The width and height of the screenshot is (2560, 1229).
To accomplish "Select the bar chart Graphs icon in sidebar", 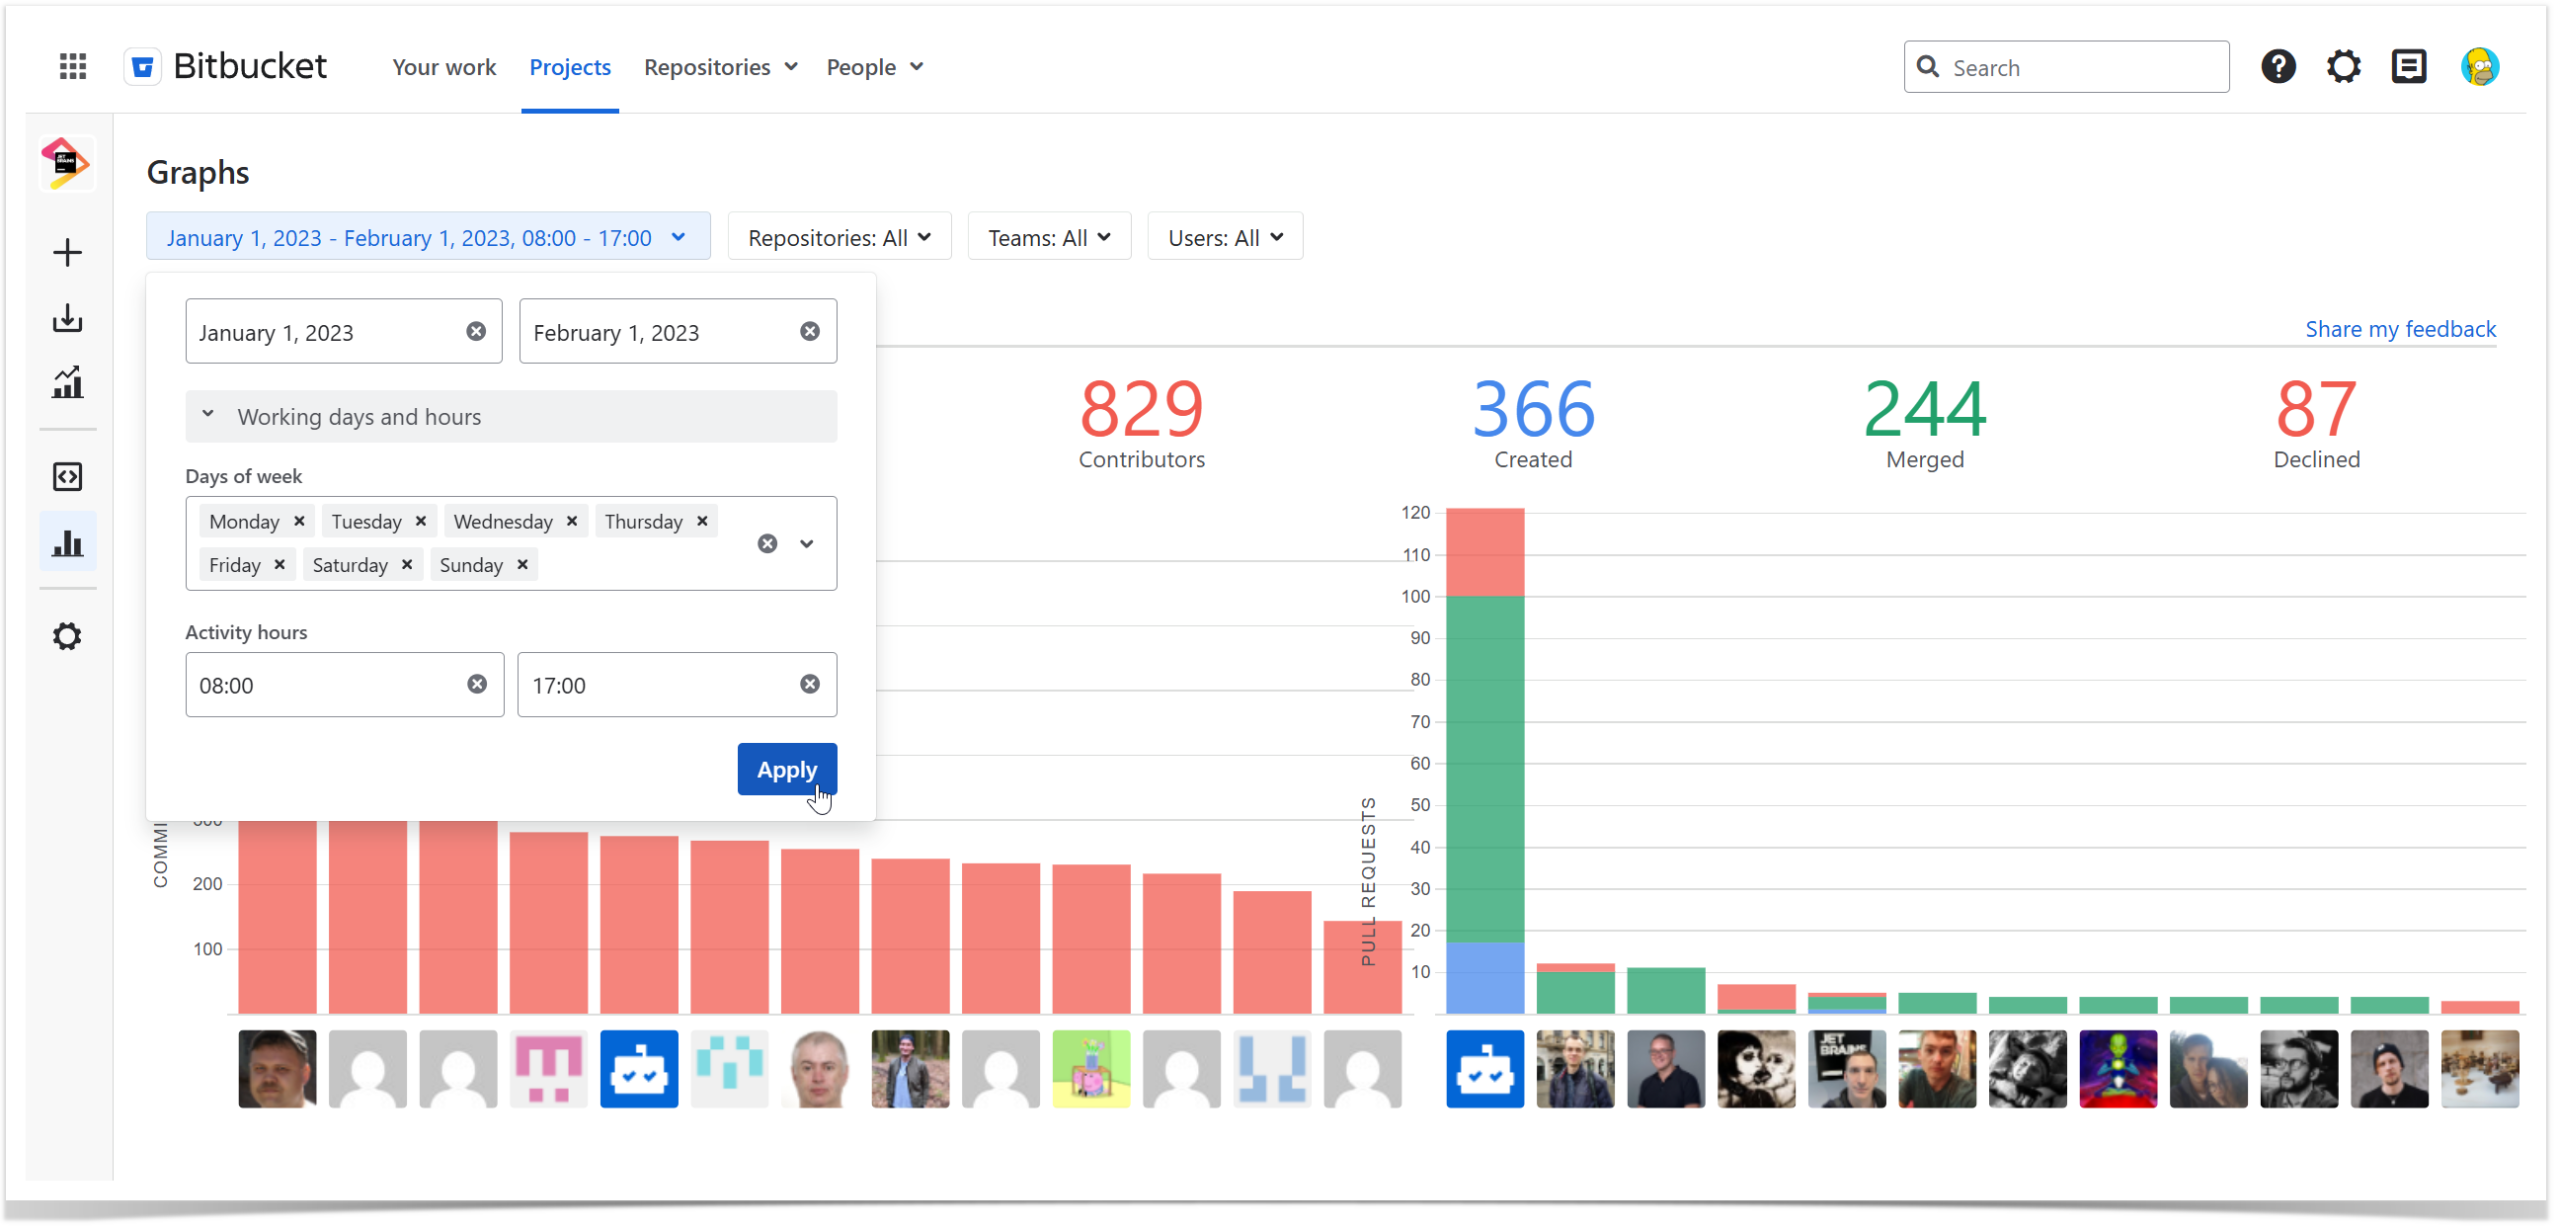I will (67, 542).
